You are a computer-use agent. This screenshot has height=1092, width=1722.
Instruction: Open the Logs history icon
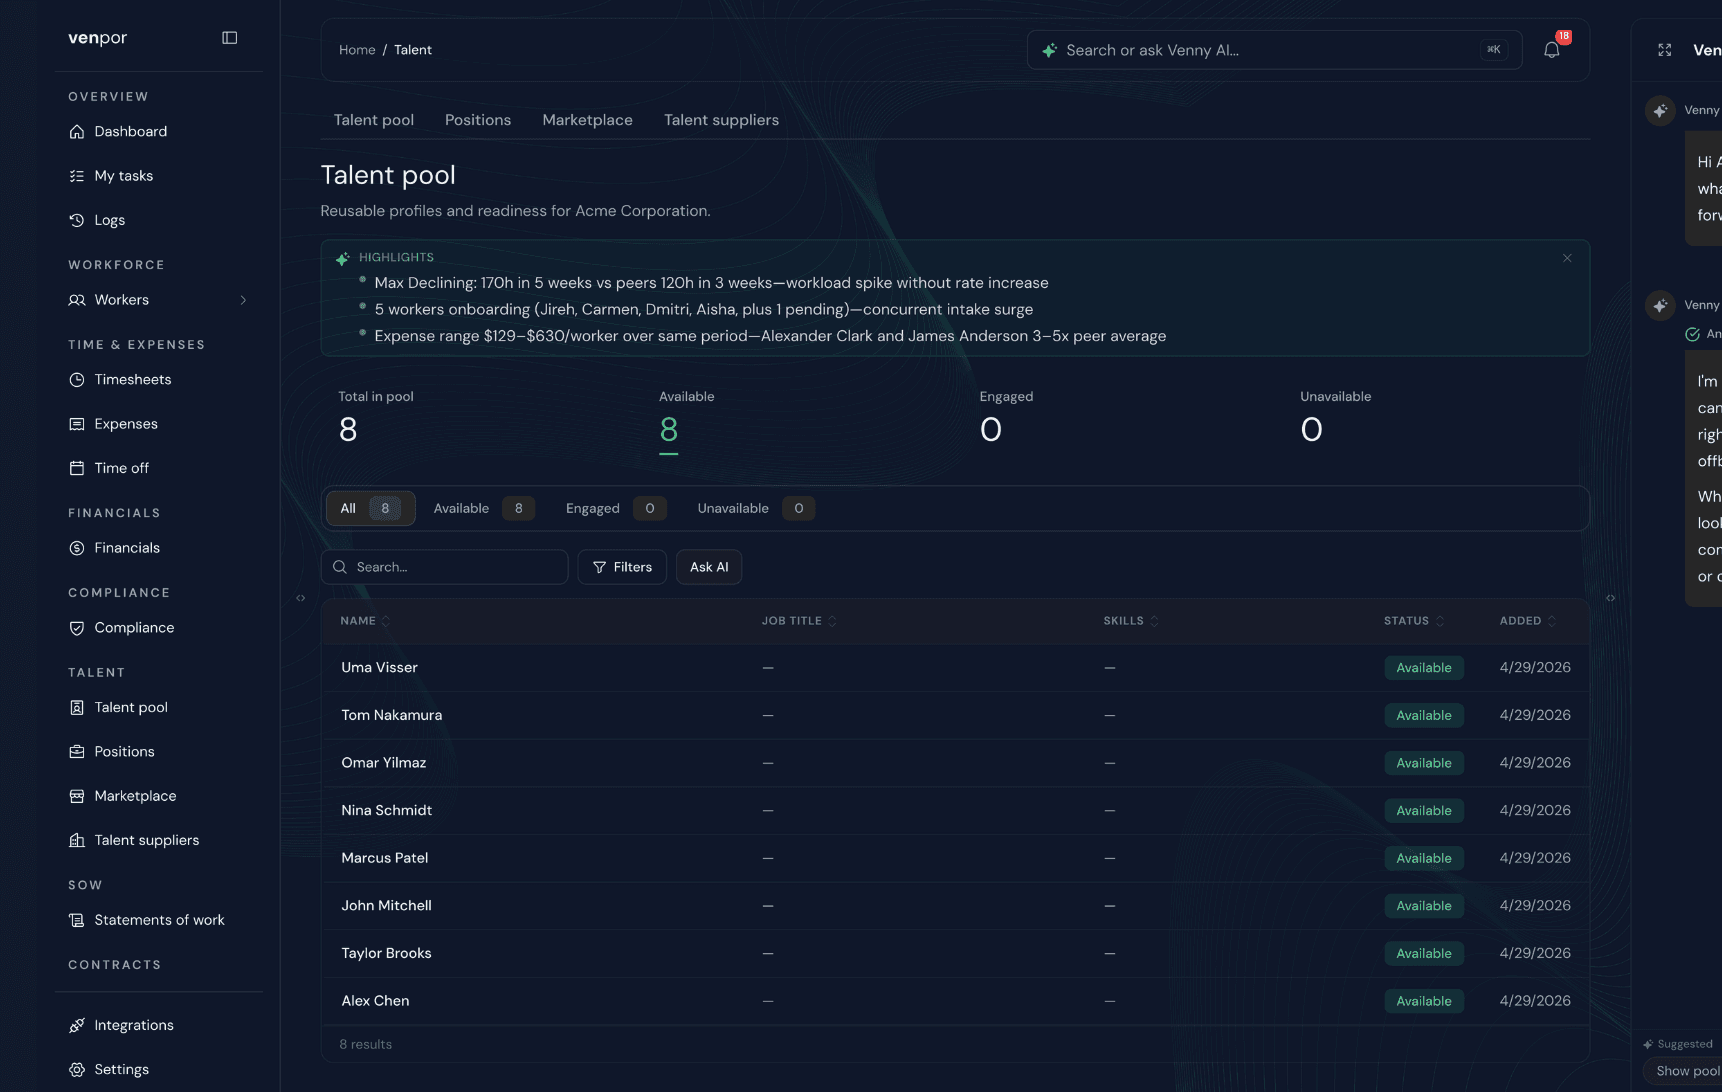[x=77, y=220]
